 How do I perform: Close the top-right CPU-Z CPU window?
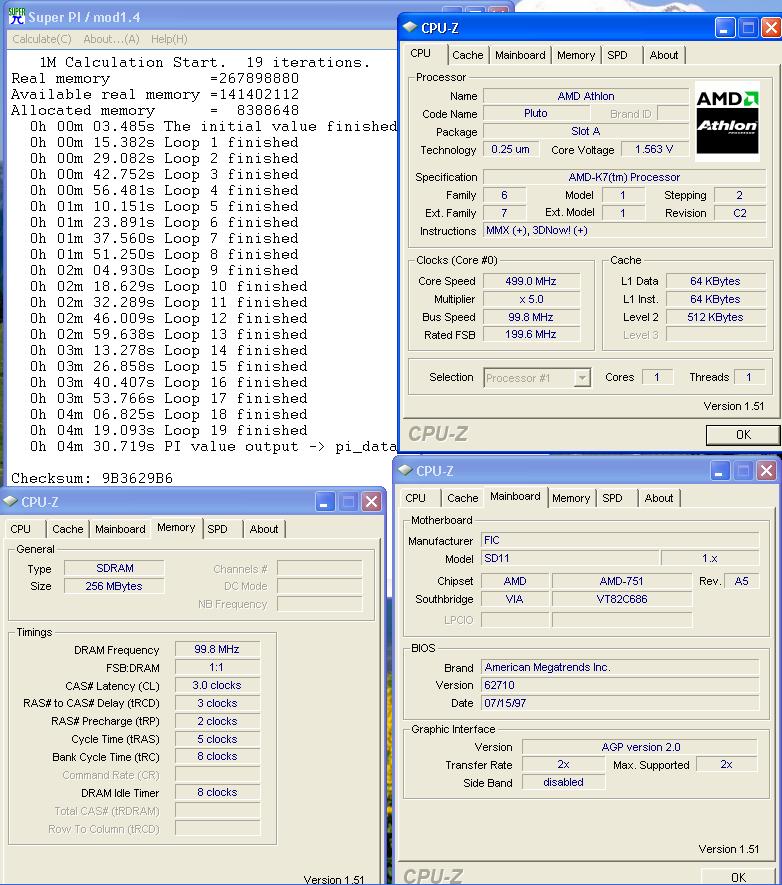pos(771,28)
